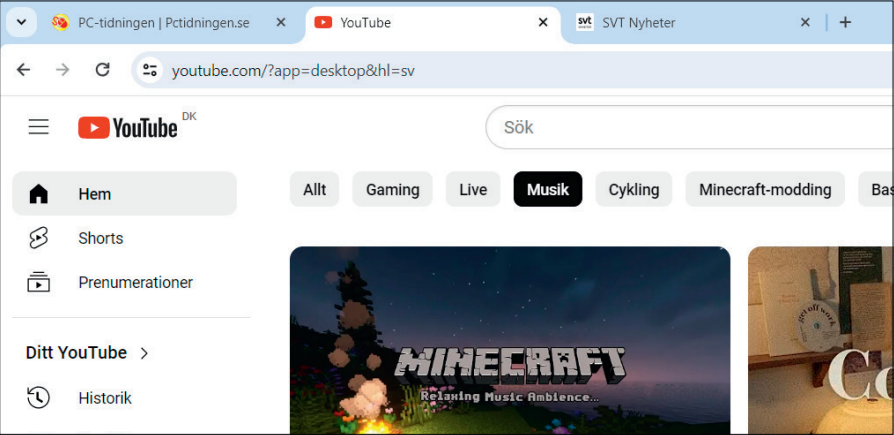Open the Minecraft Relaxing Music video thumbnail
Screen dimensions: 894x435
pos(510,340)
